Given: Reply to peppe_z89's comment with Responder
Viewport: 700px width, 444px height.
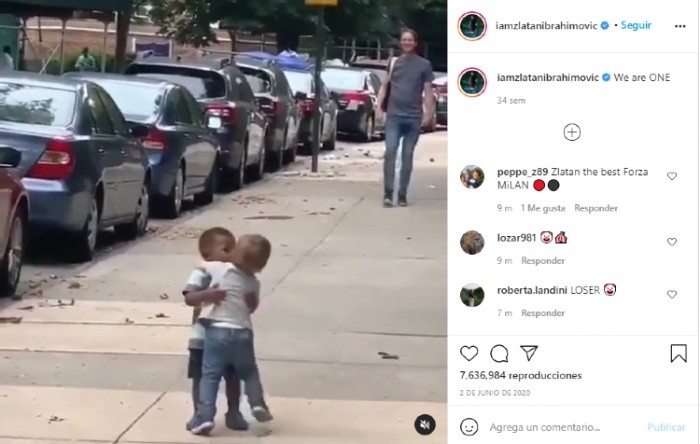Looking at the screenshot, I should pyautogui.click(x=596, y=208).
